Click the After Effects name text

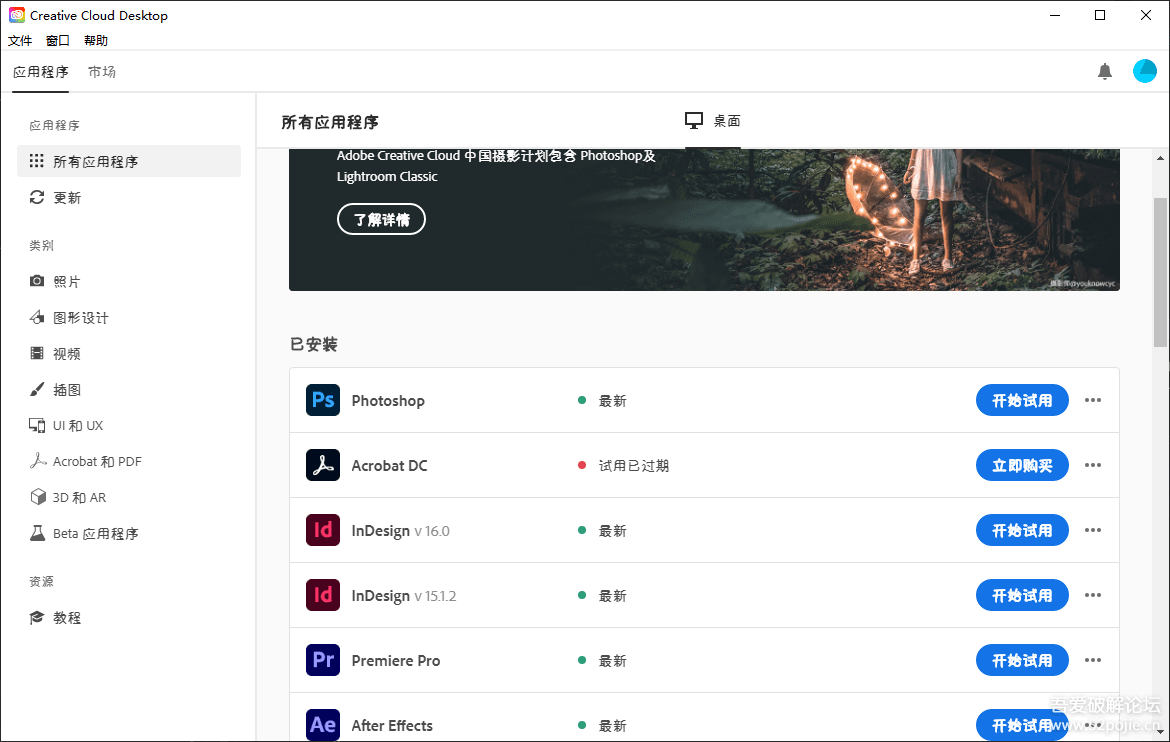click(x=392, y=725)
